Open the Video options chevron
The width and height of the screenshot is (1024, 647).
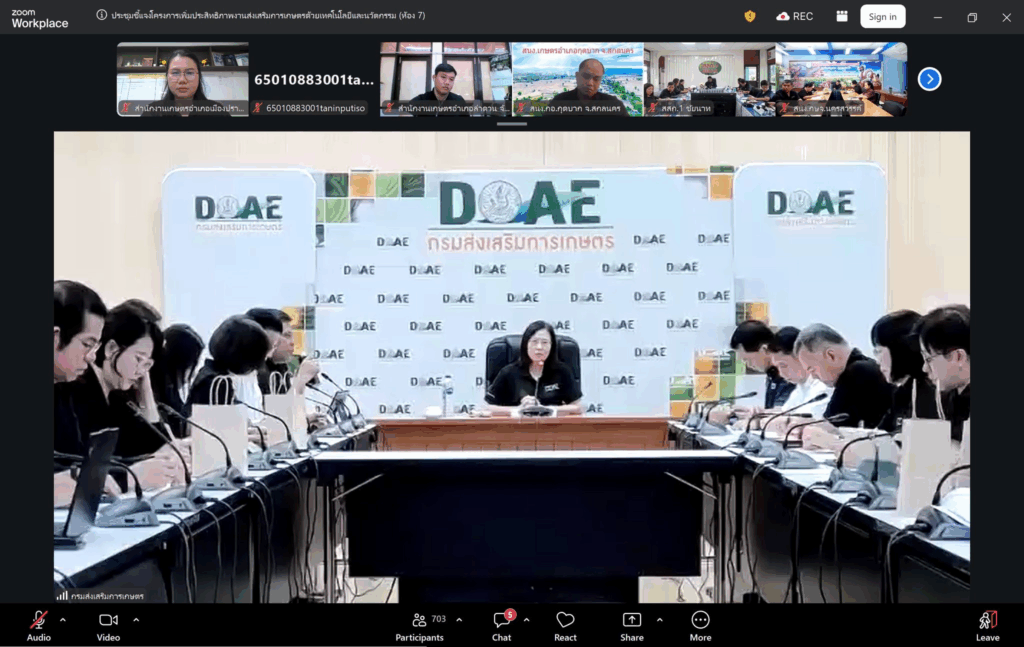(x=136, y=620)
